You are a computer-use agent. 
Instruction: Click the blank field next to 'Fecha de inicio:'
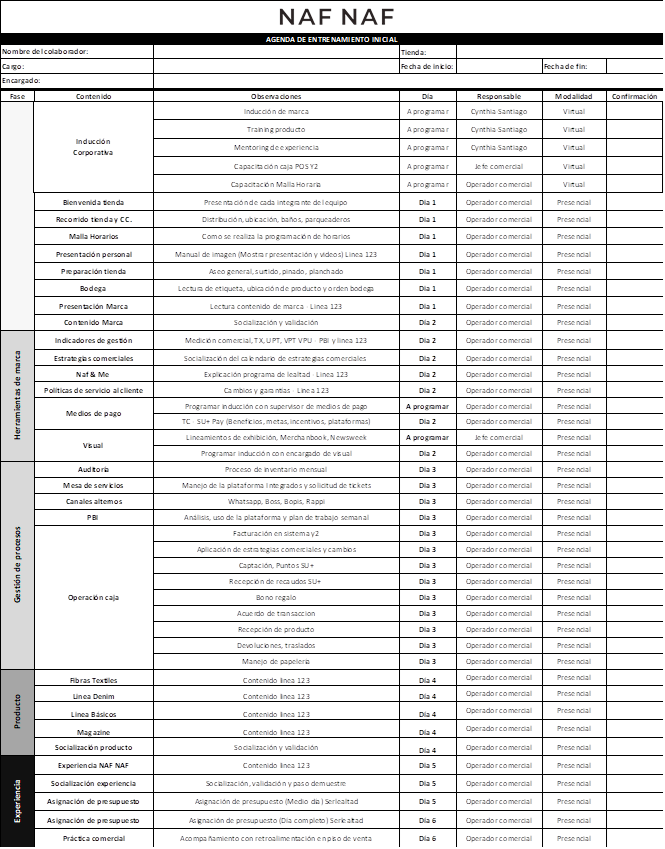pyautogui.click(x=499, y=66)
